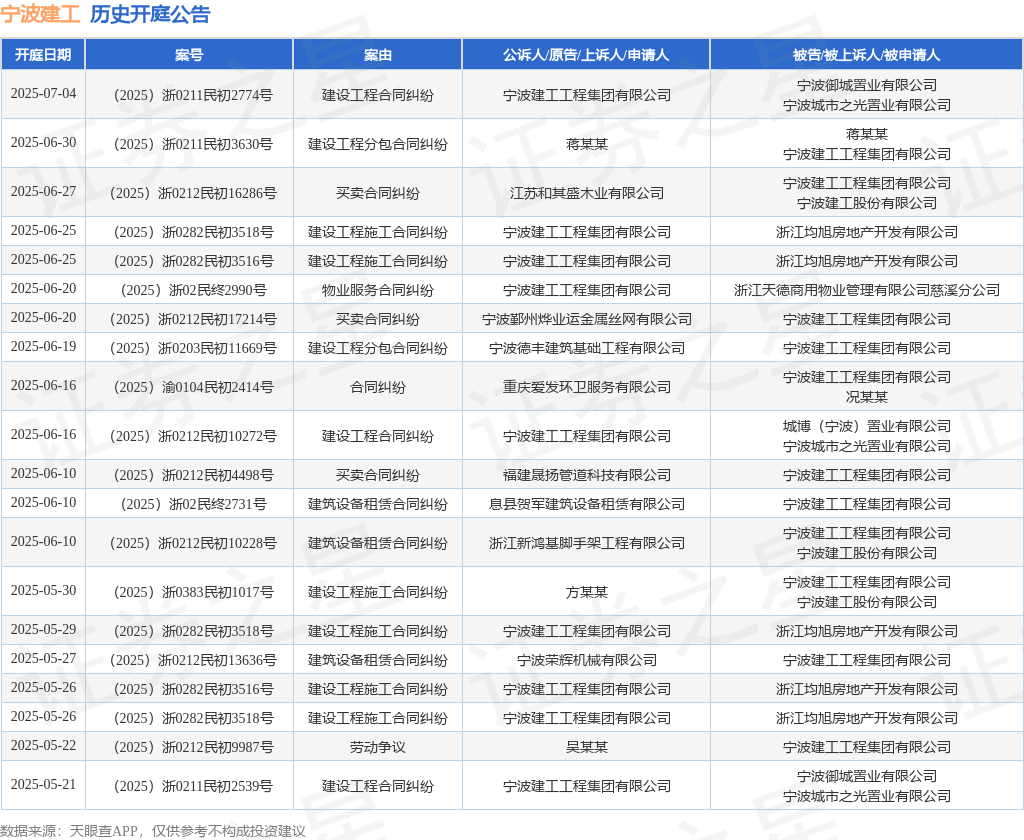Click plaintiff 宁波鄞州烨业运金属丝网有限公司
This screenshot has width=1024, height=840.
(586, 319)
